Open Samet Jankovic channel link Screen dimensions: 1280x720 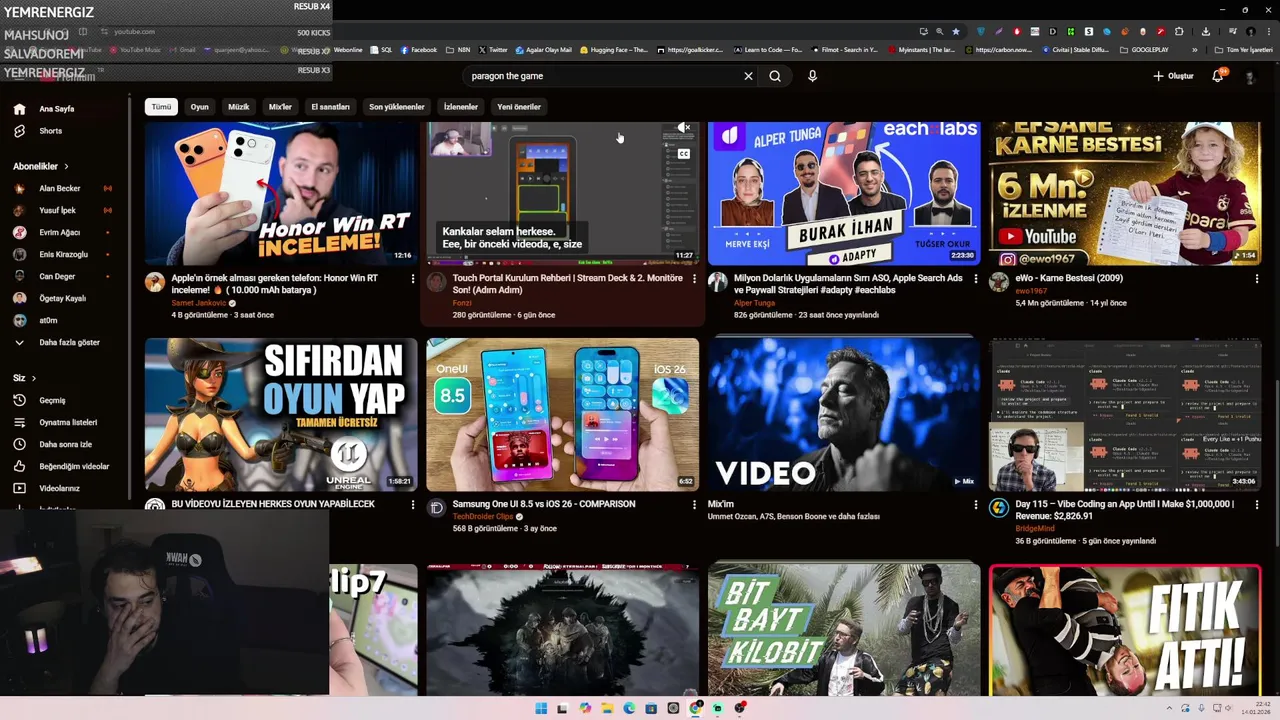coord(200,303)
